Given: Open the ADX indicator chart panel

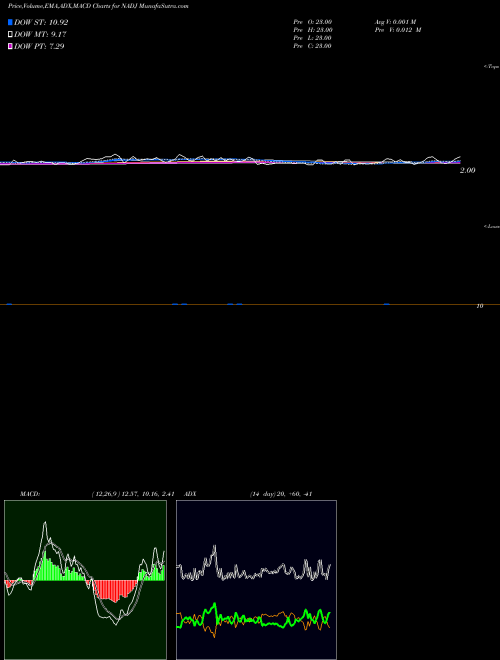Looking at the screenshot, I should [256, 580].
